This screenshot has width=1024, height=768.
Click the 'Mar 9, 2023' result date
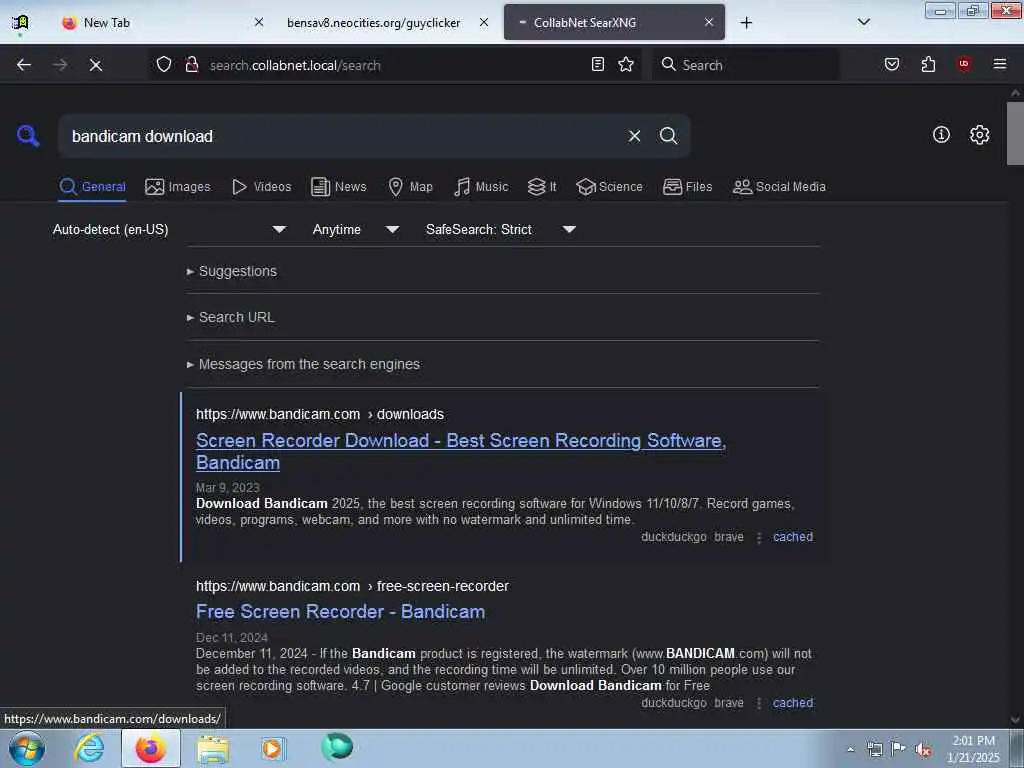pyautogui.click(x=227, y=488)
